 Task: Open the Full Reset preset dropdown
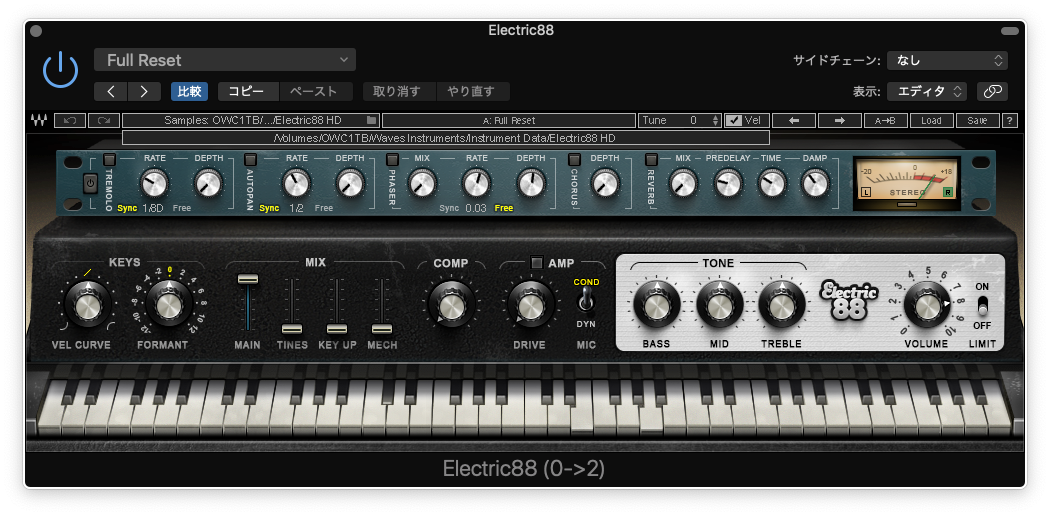pos(225,60)
